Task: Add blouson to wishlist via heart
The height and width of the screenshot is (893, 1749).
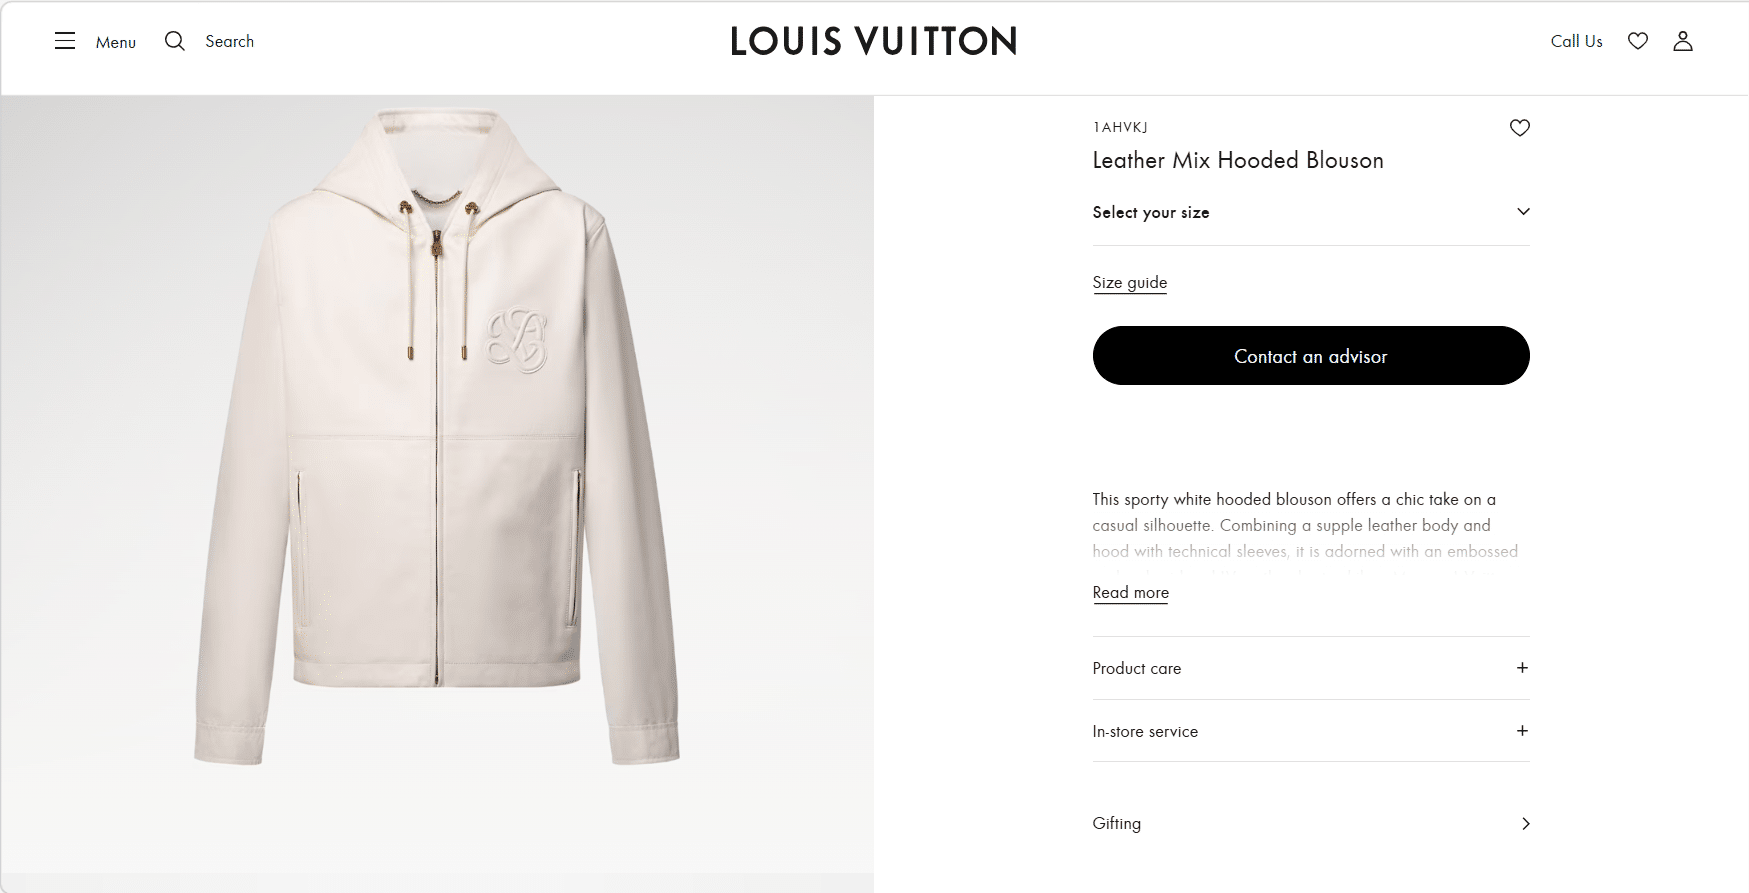Action: click(x=1519, y=128)
